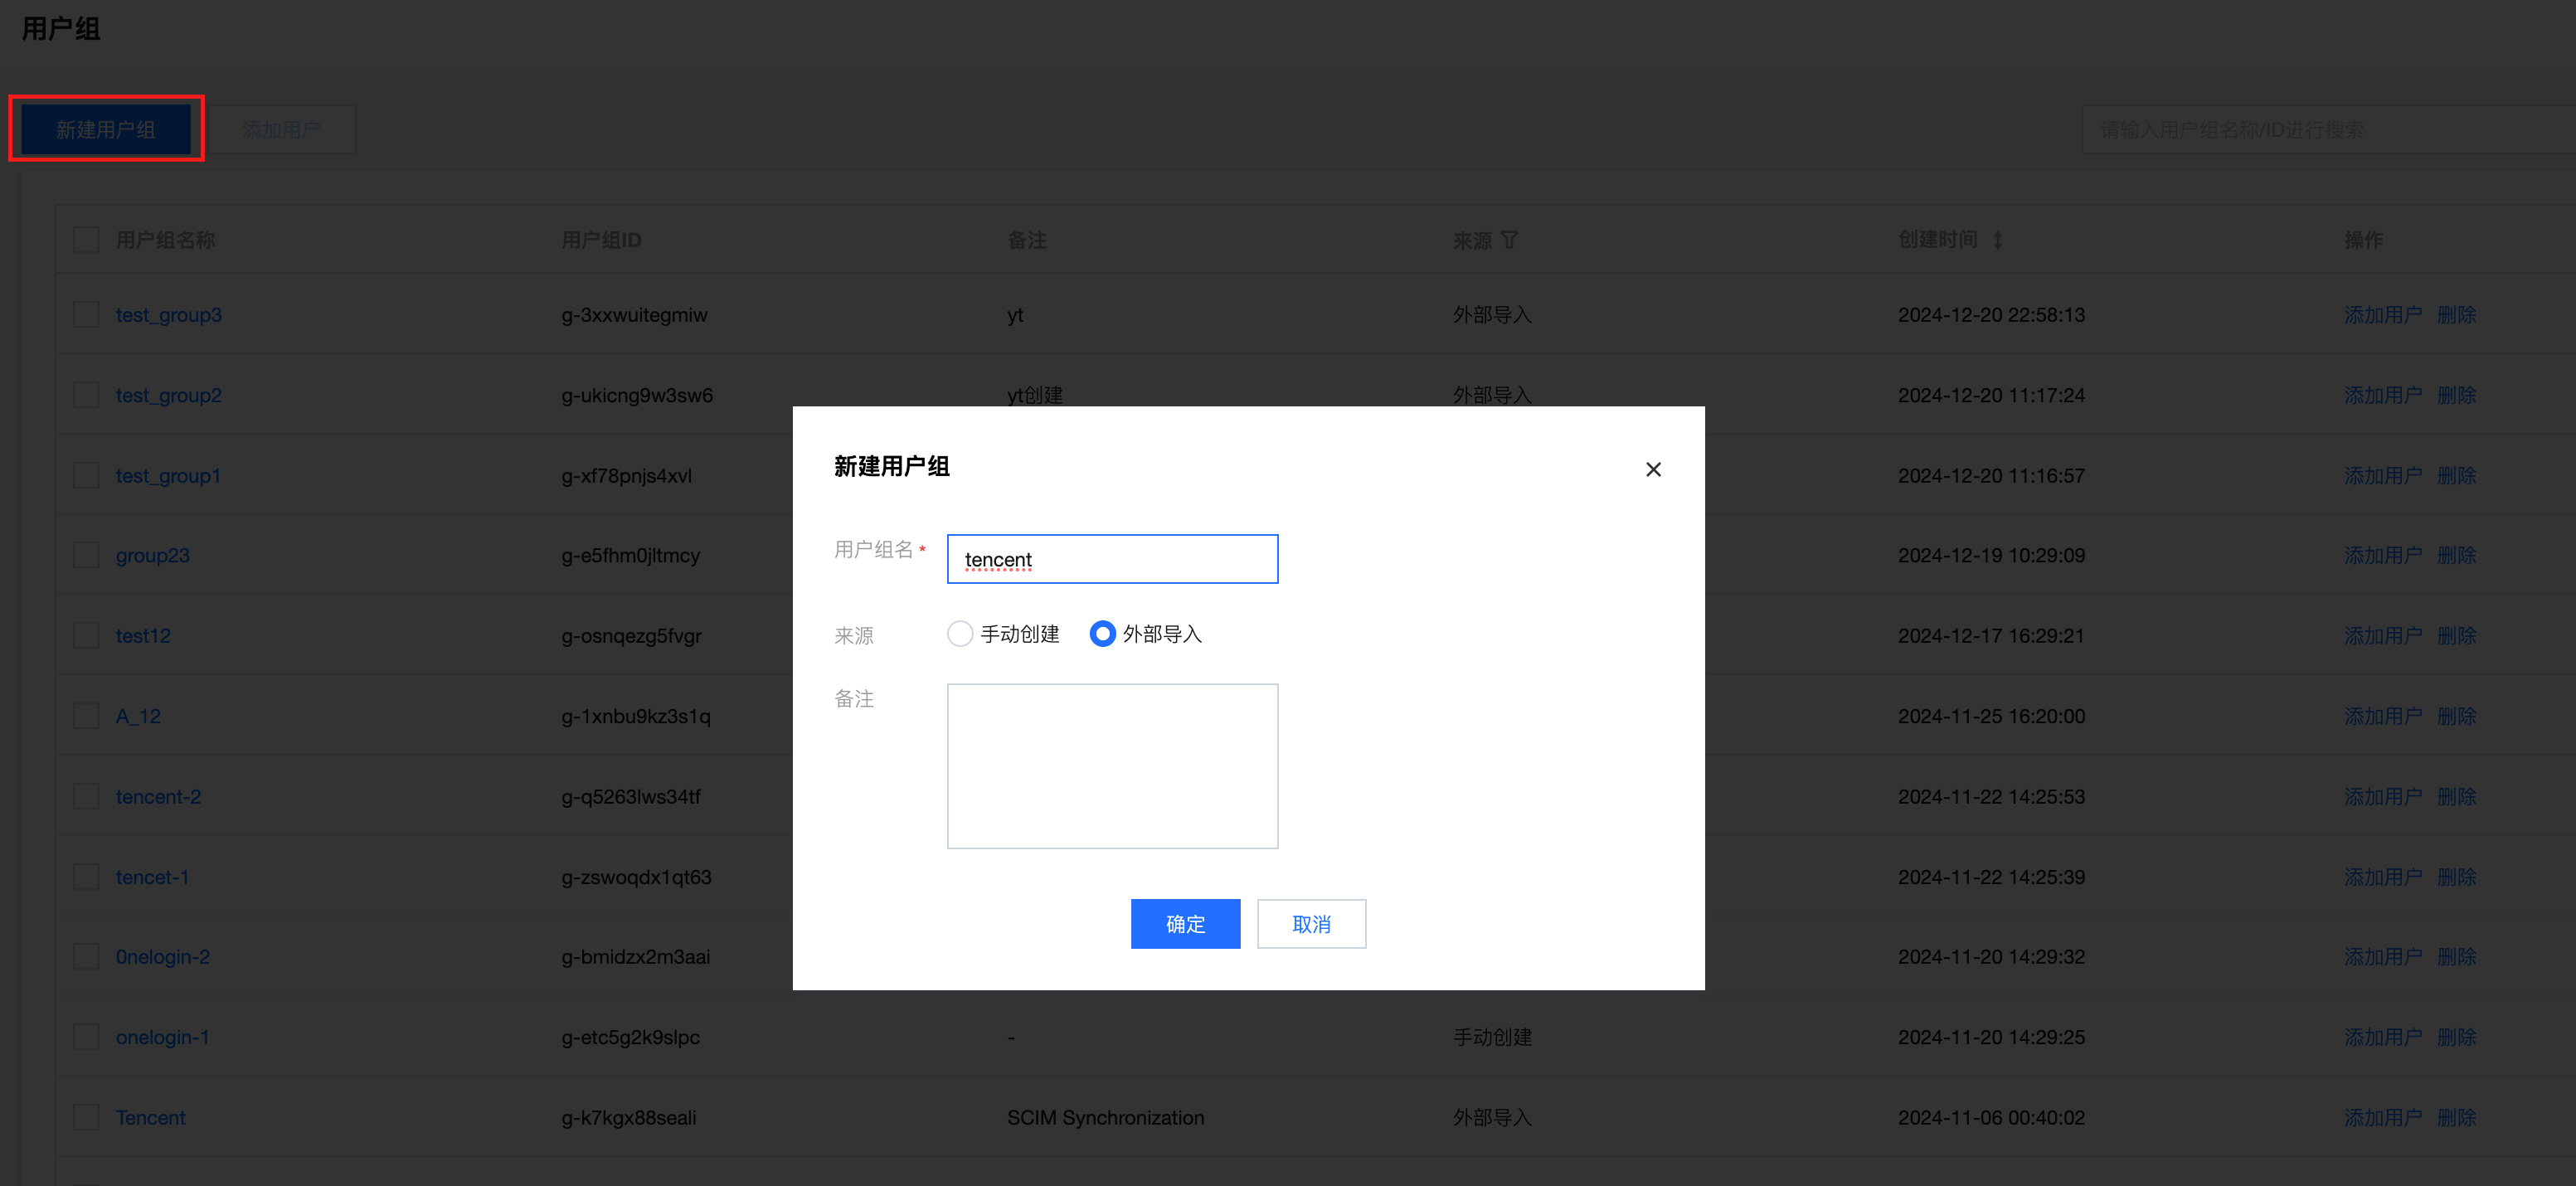
Task: Open the test_group2 group link
Action: click(x=168, y=395)
